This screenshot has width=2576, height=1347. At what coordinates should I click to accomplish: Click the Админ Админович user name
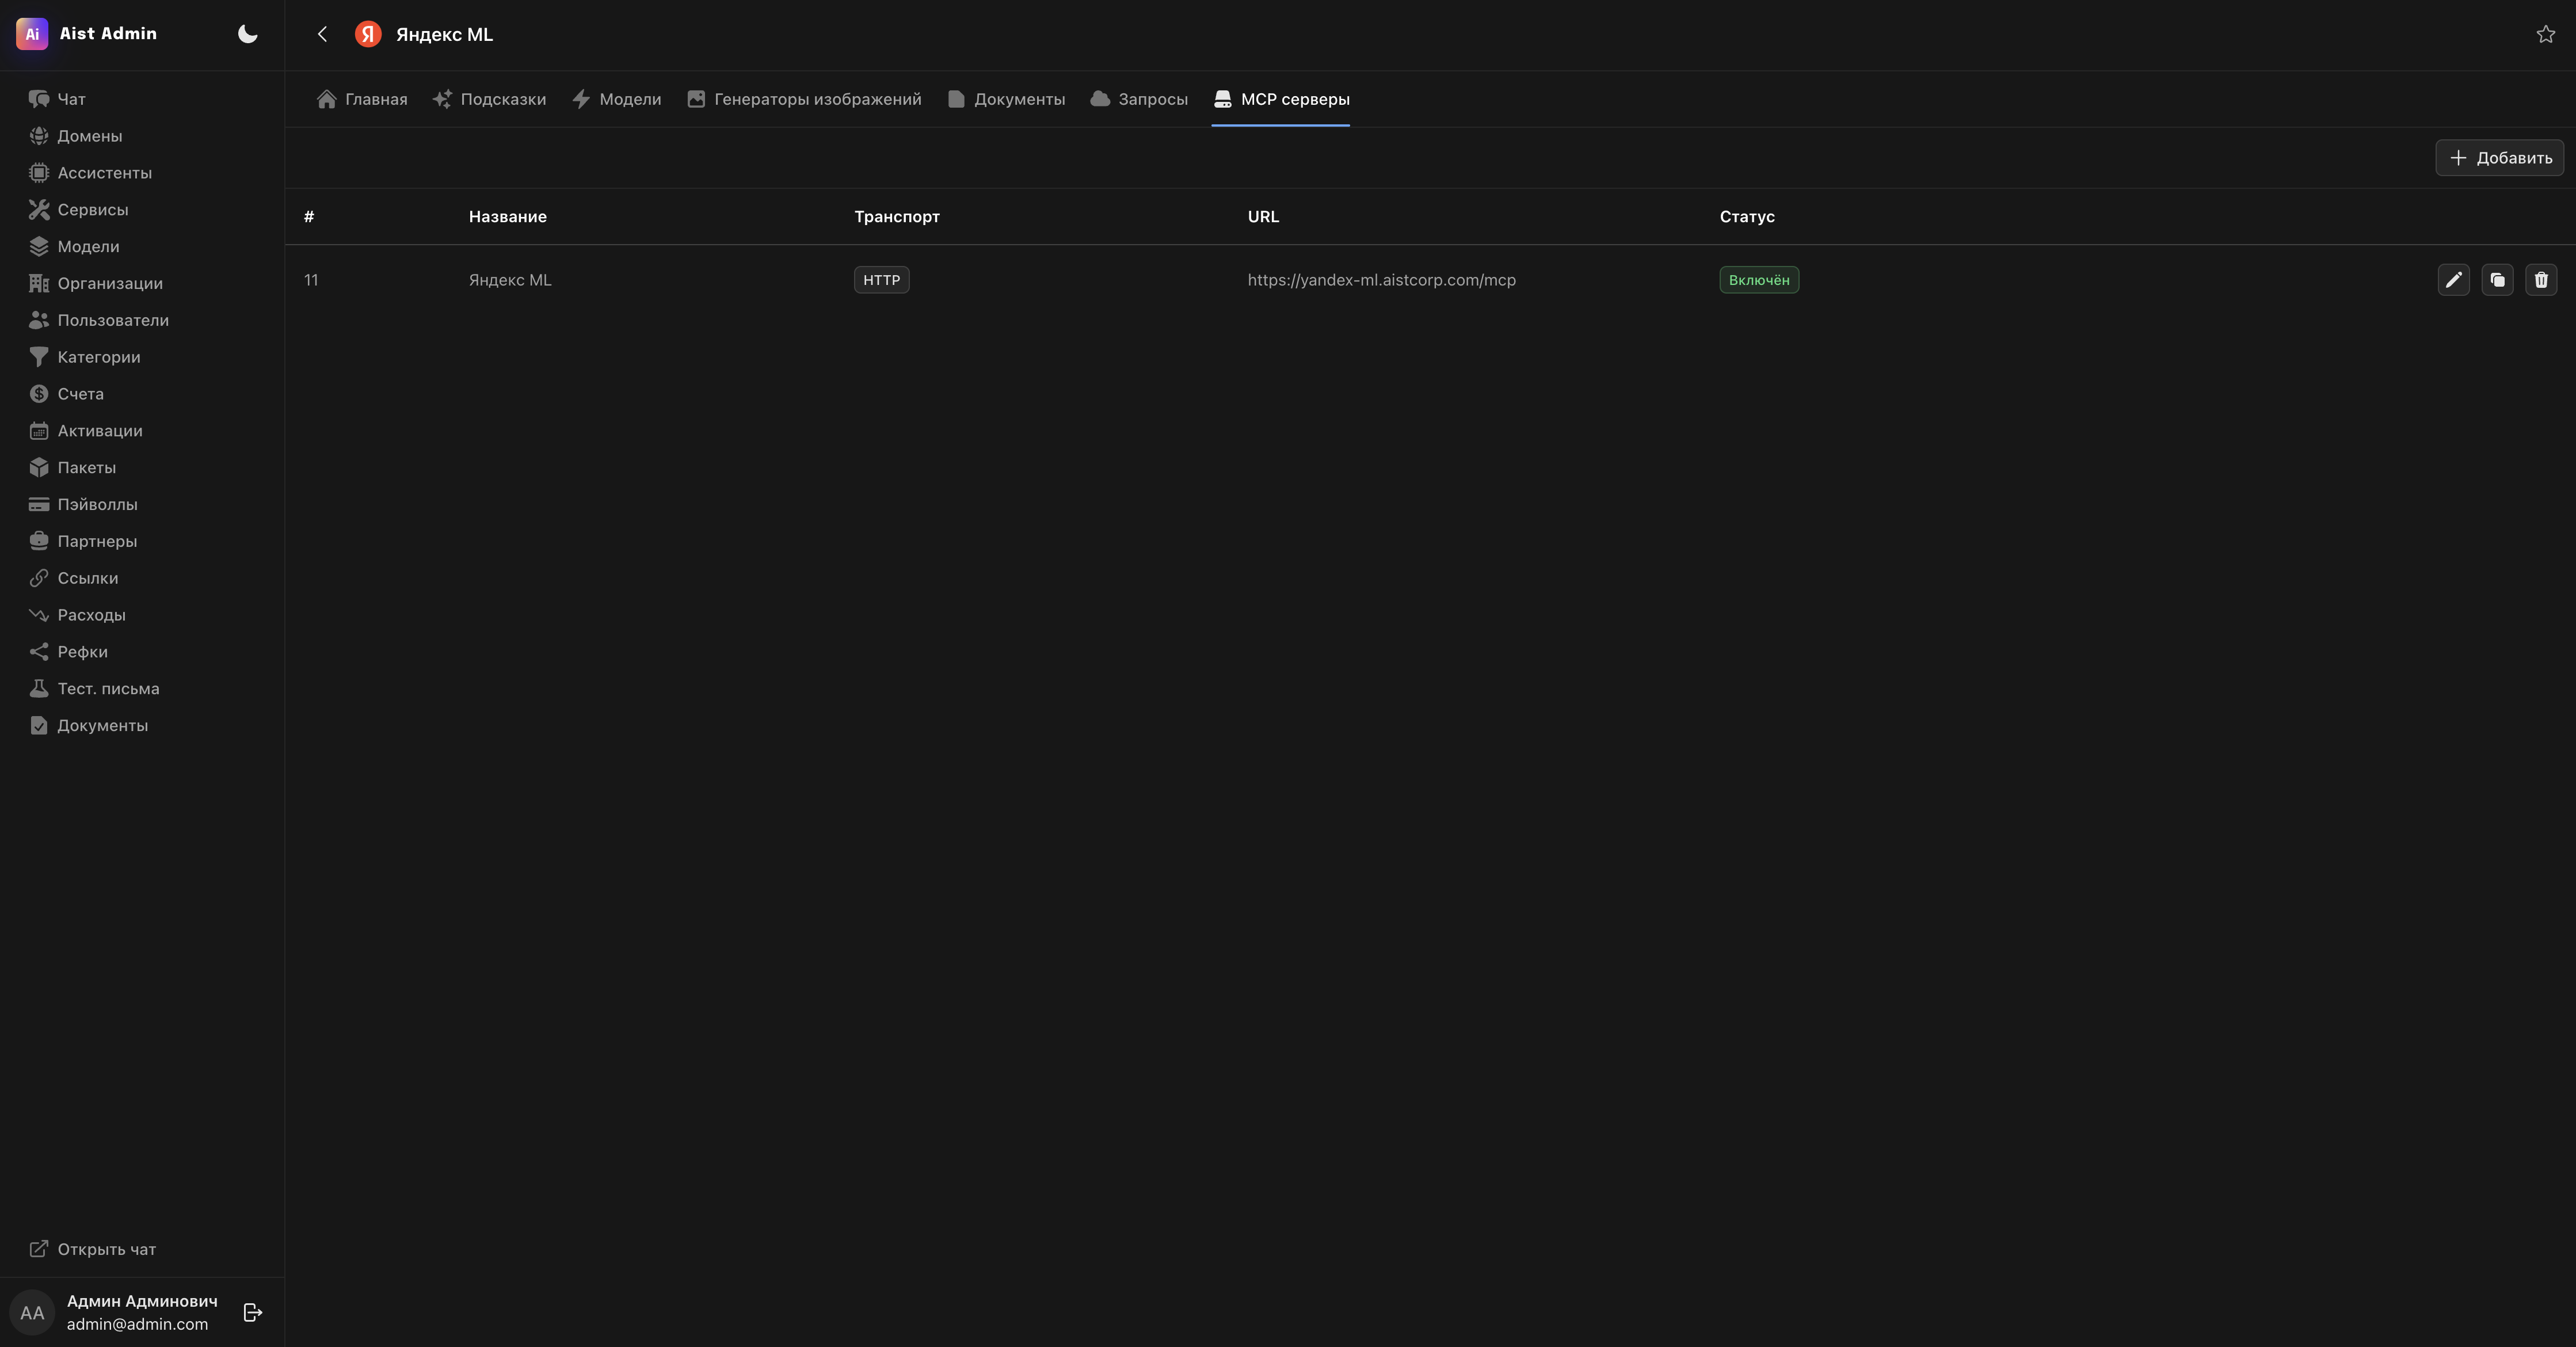coord(142,1301)
